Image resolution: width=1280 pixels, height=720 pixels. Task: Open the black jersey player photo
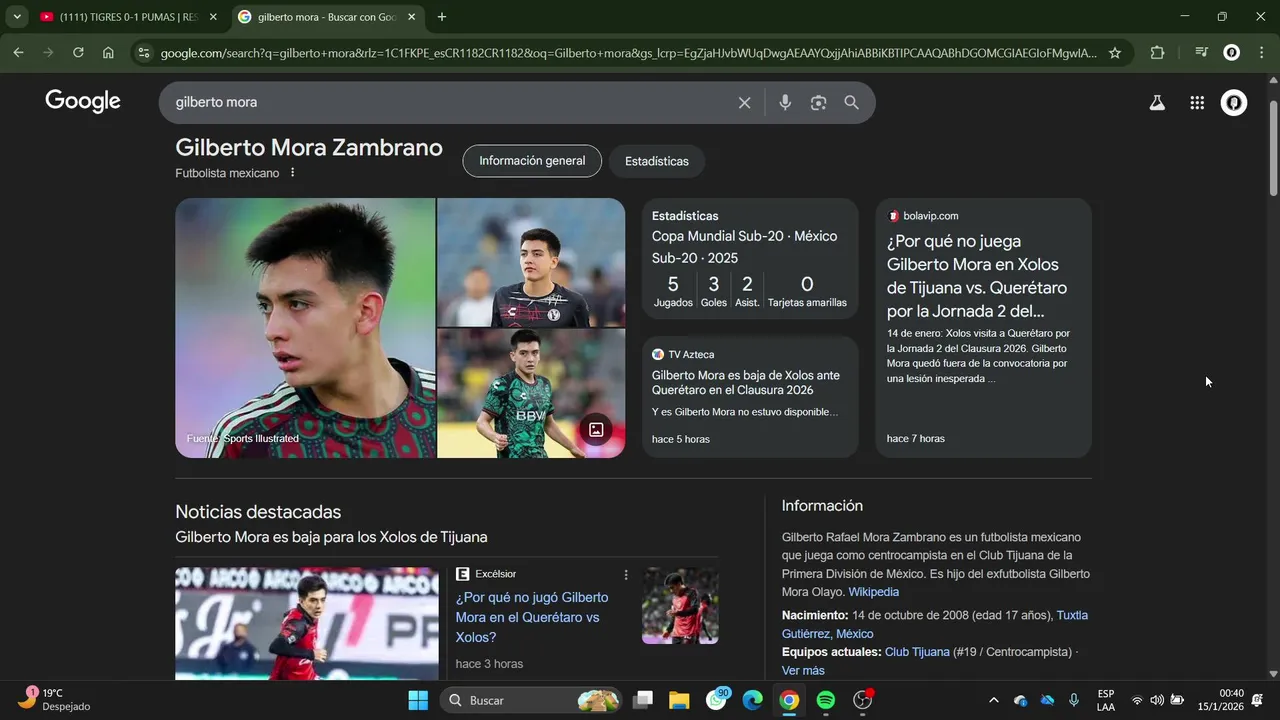pos(531,262)
